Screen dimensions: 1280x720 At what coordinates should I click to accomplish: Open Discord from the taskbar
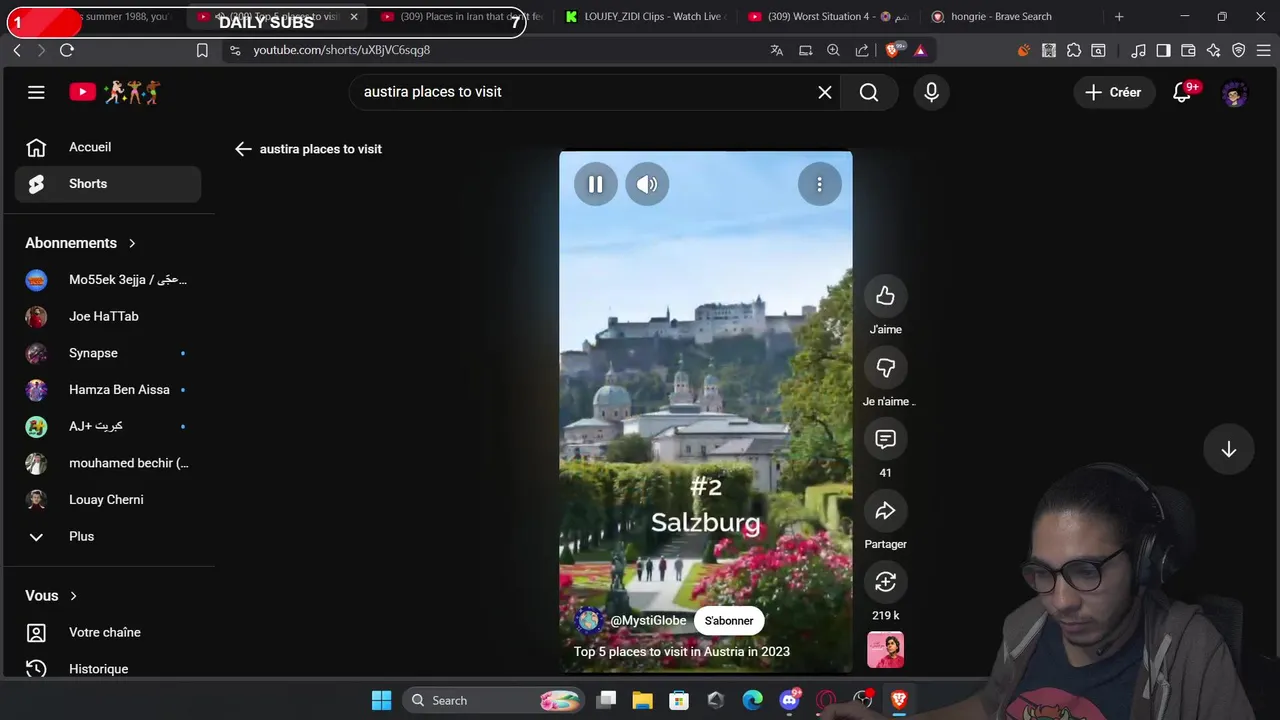pyautogui.click(x=789, y=700)
